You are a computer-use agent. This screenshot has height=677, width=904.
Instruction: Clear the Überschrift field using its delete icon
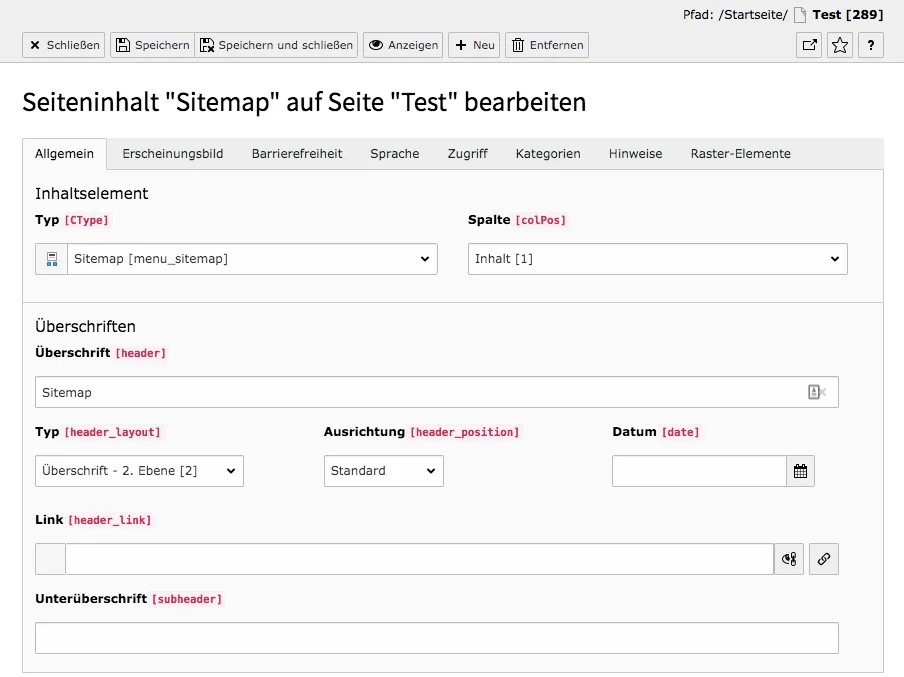click(x=820, y=392)
